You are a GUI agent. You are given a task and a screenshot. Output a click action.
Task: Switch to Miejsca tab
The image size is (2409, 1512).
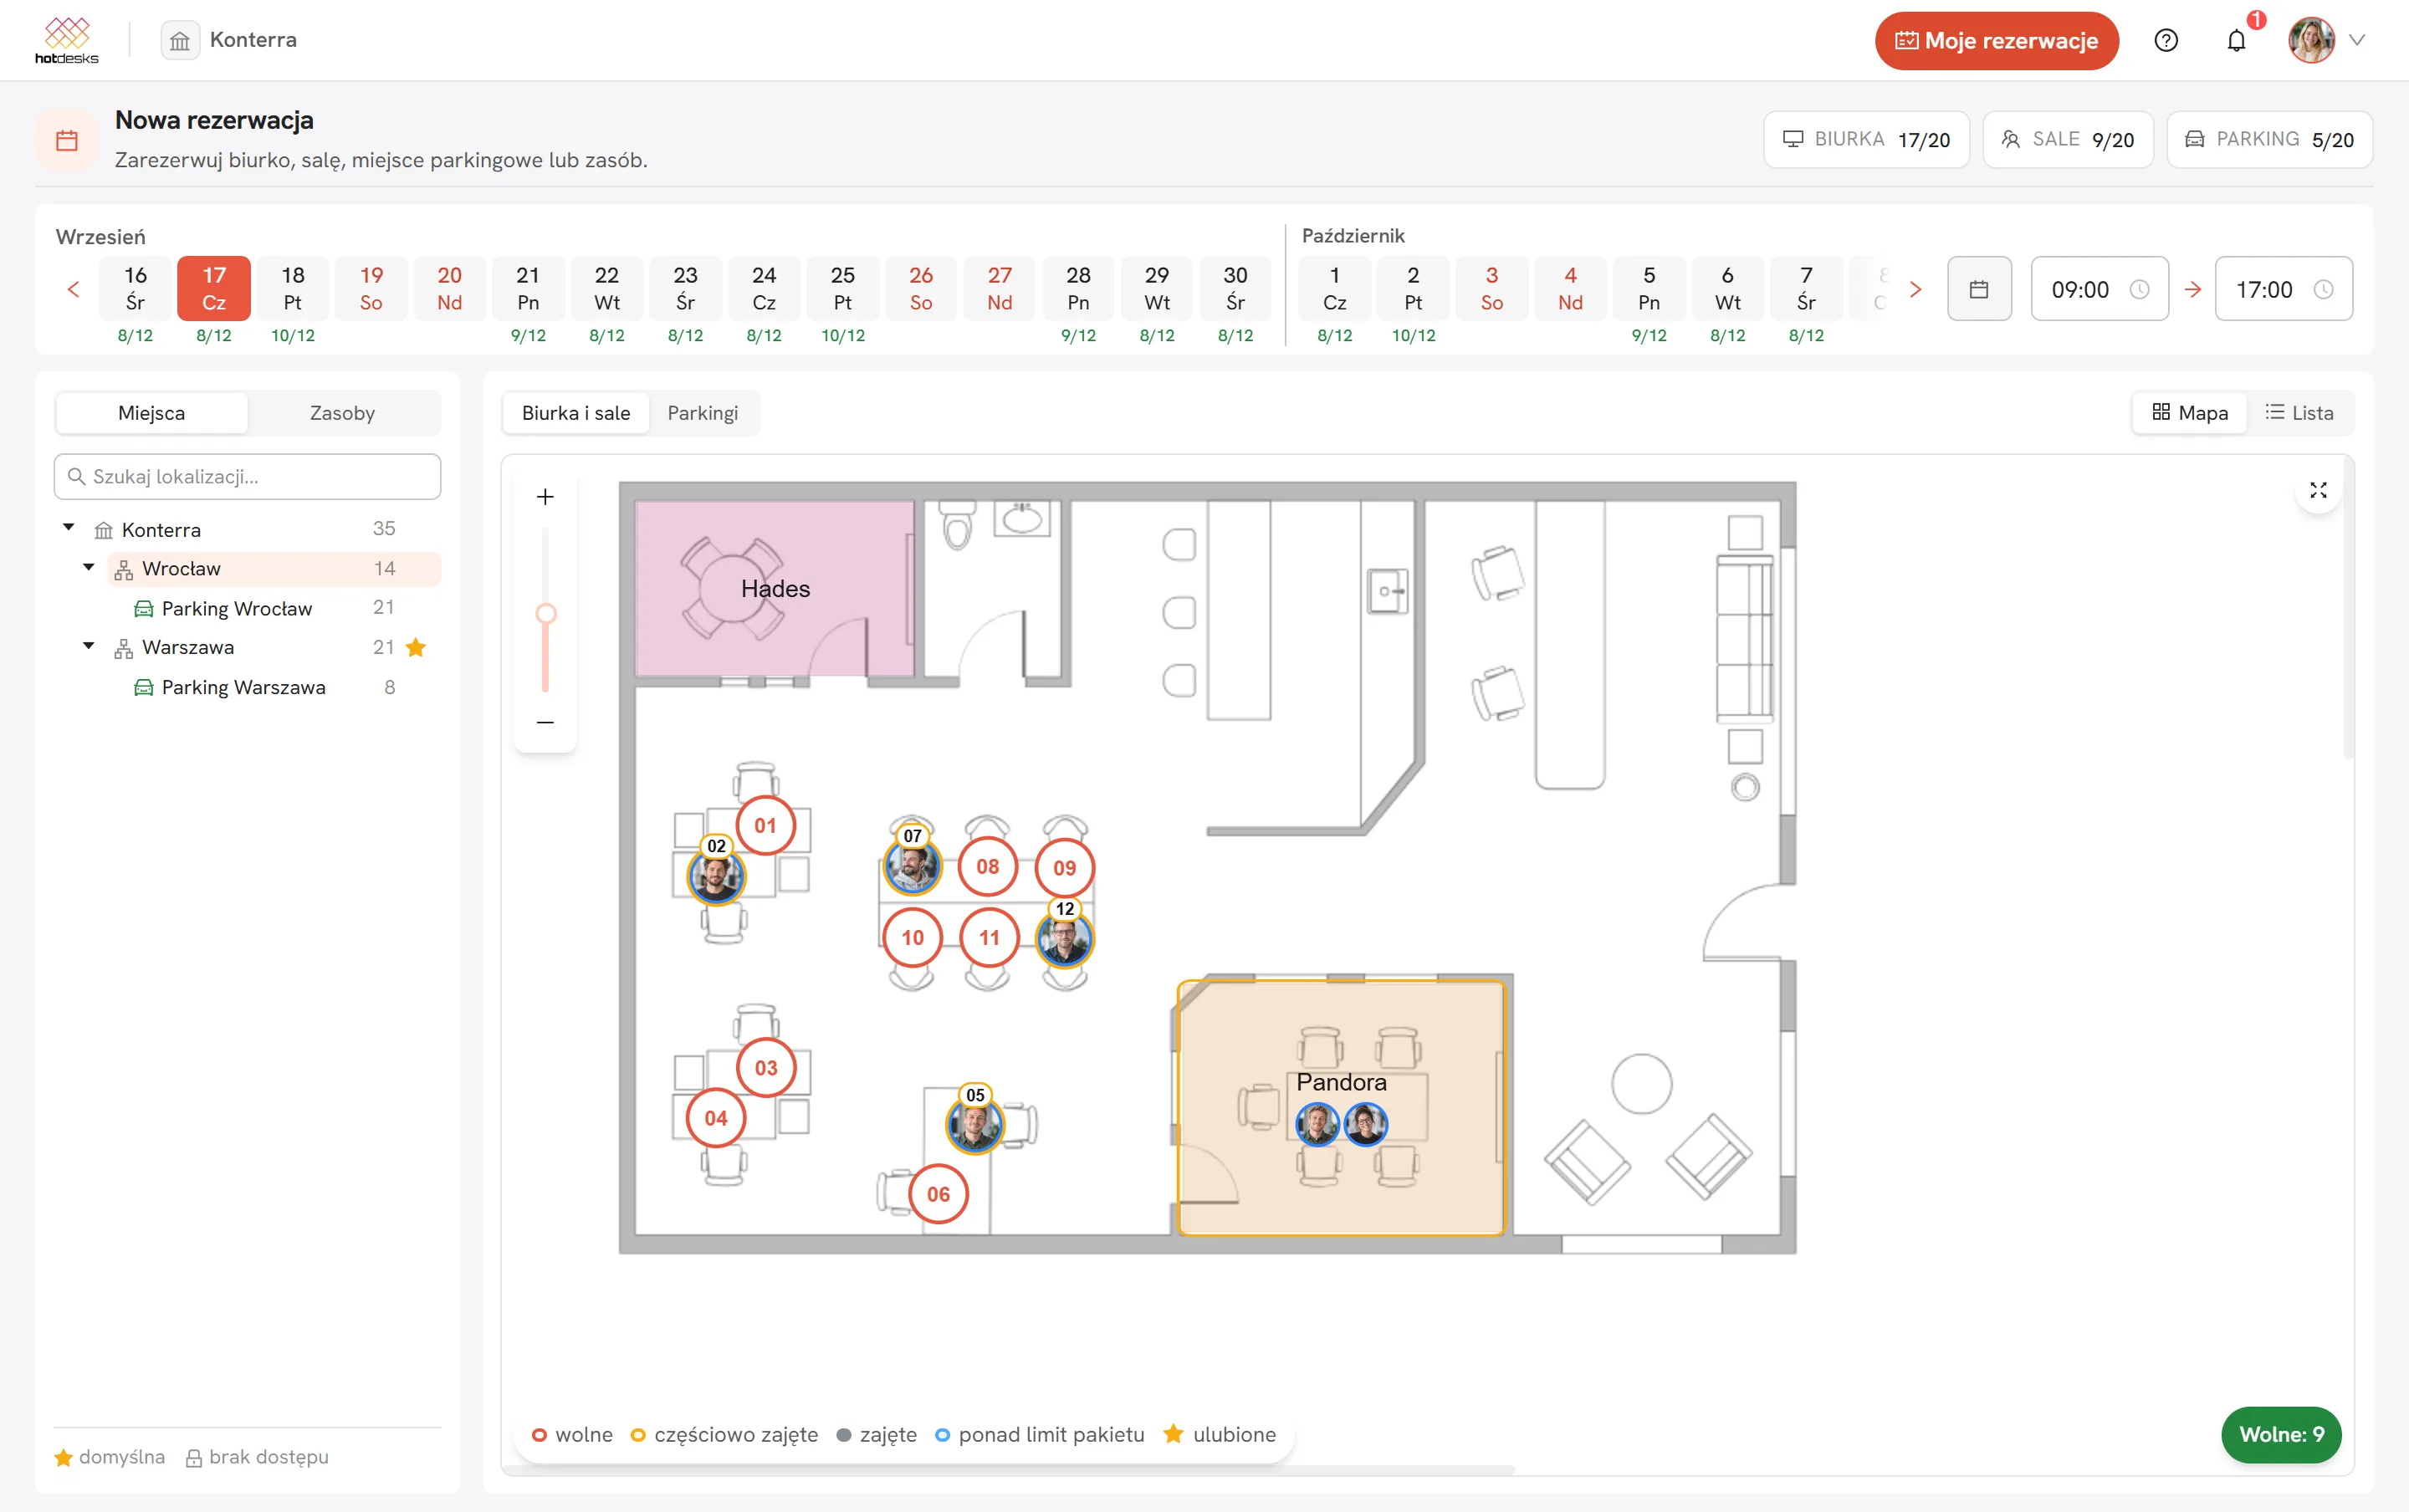(x=151, y=413)
